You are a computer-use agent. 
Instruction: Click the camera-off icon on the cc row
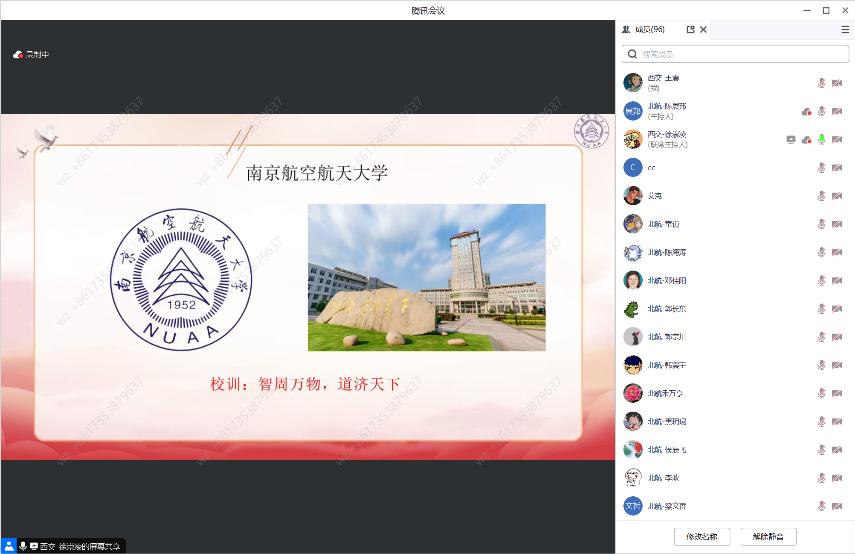pos(837,167)
